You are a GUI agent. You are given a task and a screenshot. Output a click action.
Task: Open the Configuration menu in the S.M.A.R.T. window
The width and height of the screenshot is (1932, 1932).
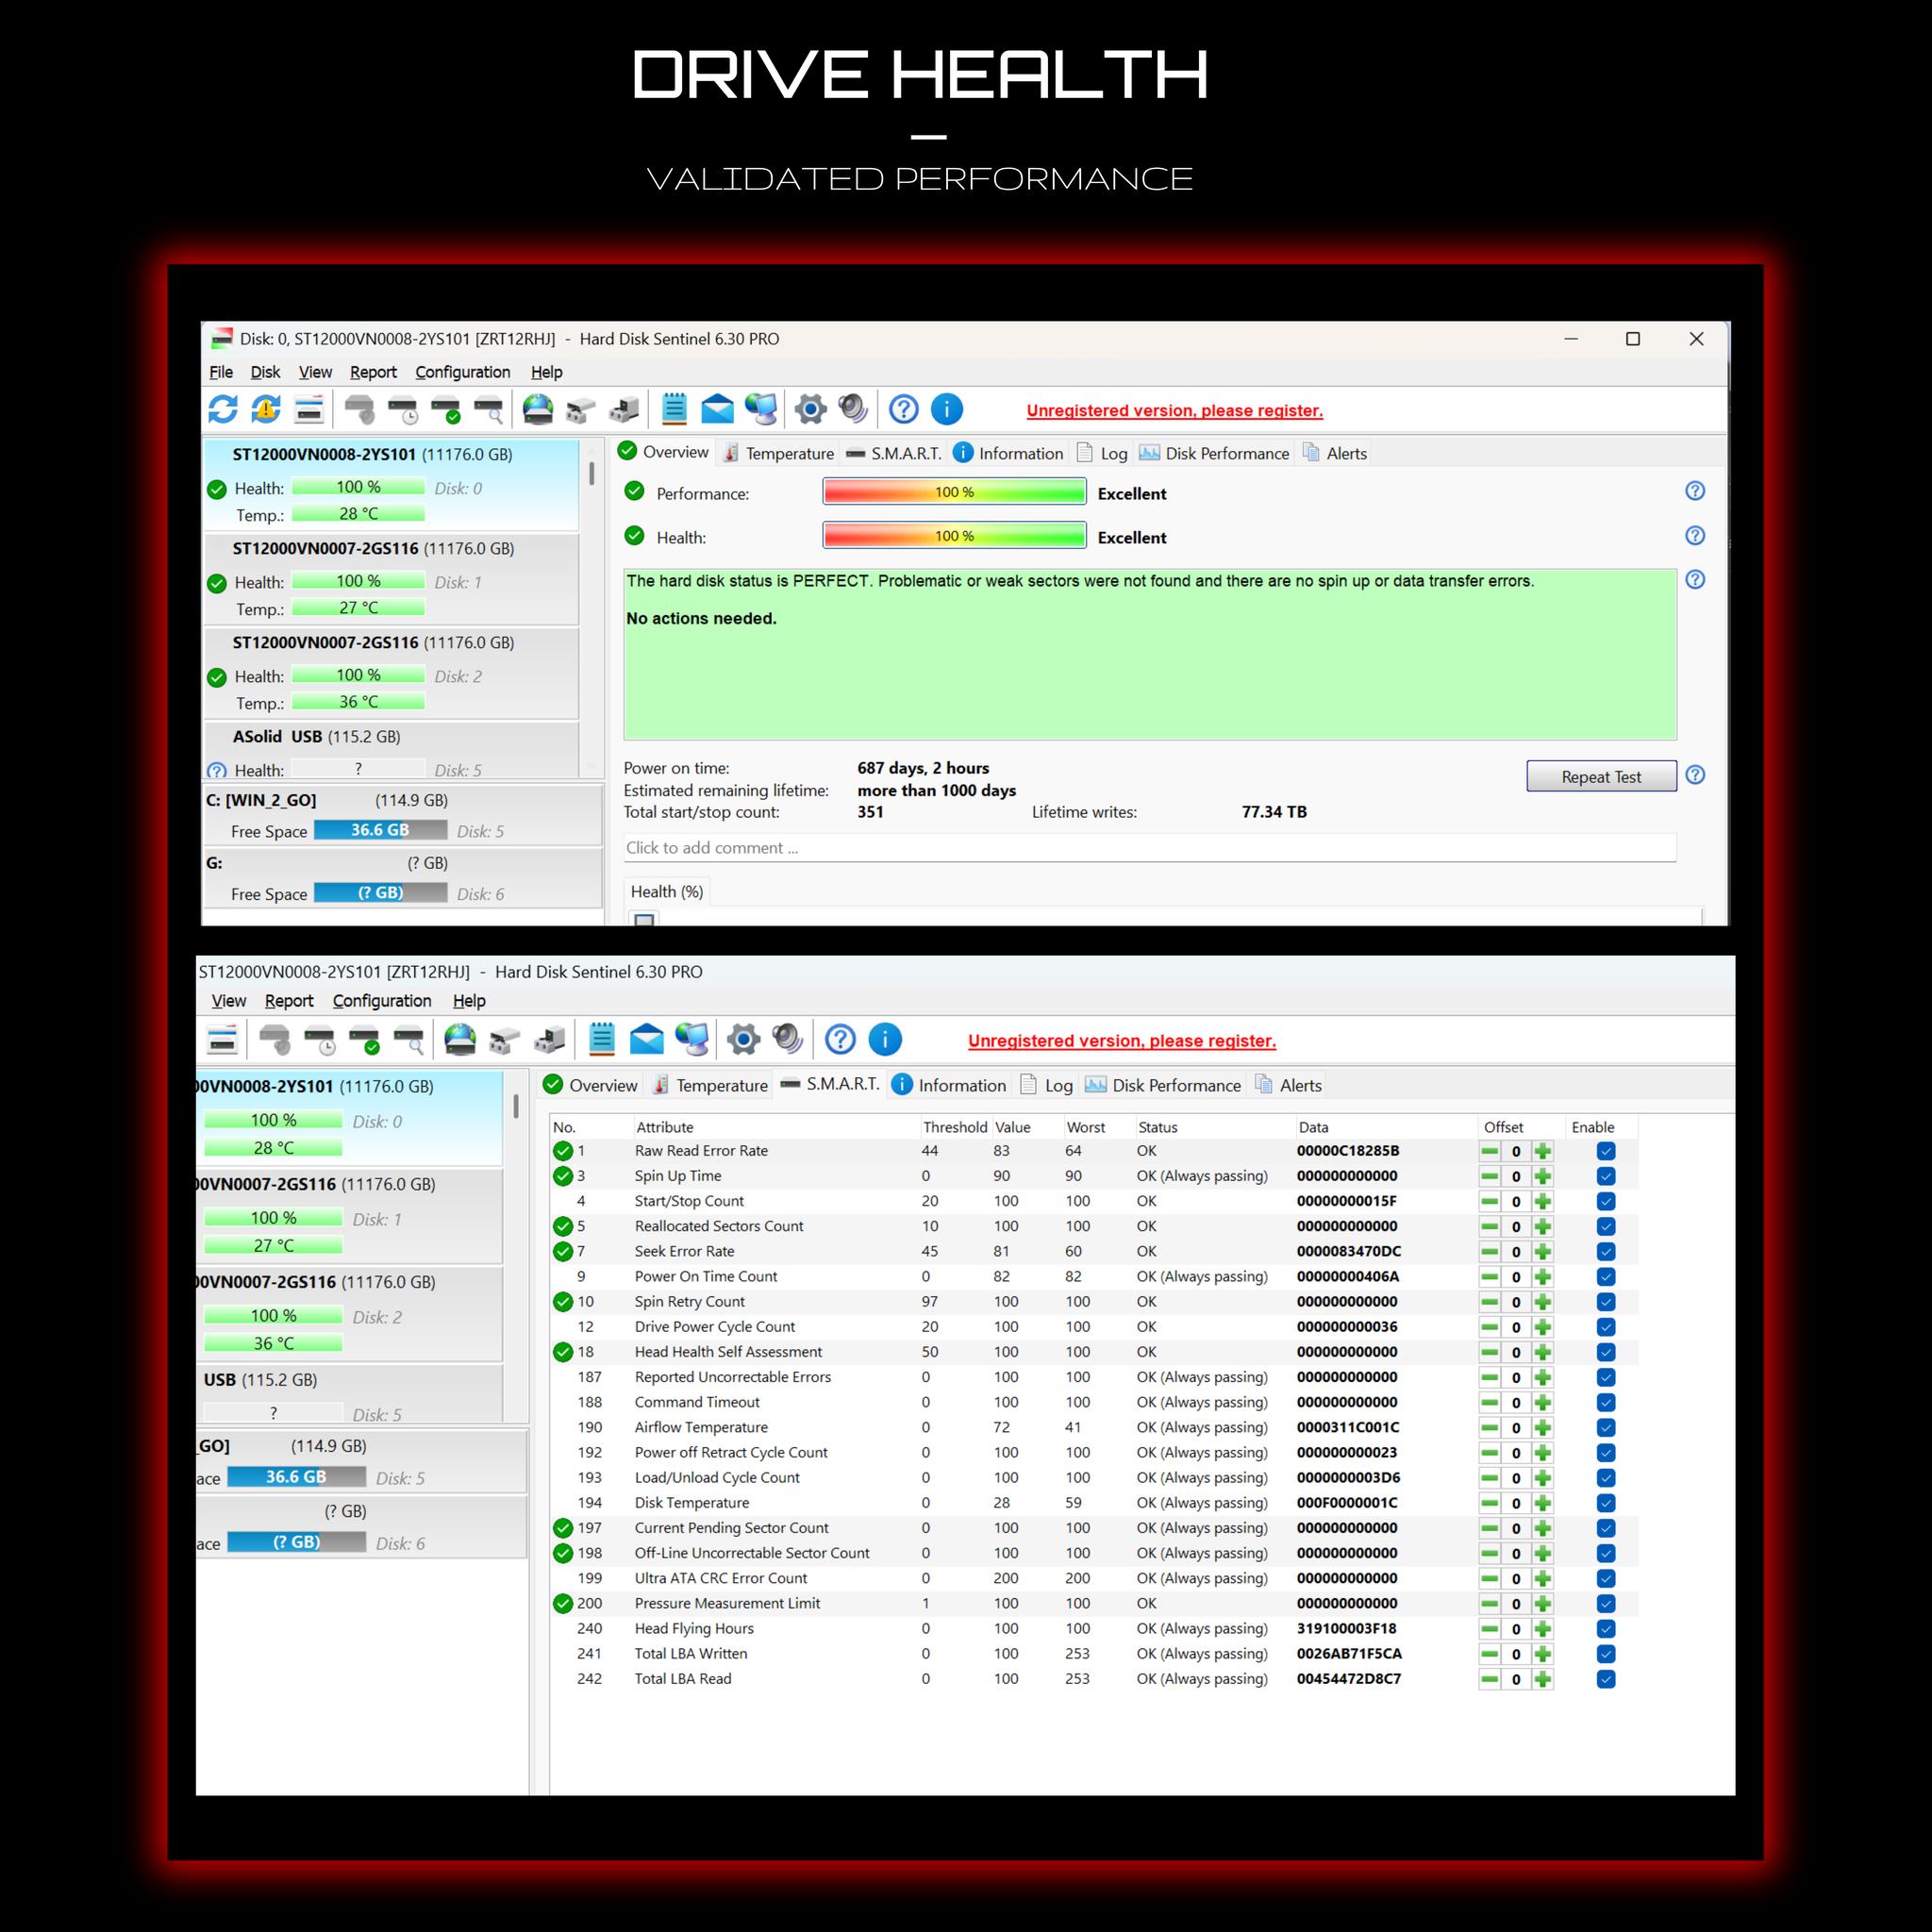click(x=382, y=1001)
